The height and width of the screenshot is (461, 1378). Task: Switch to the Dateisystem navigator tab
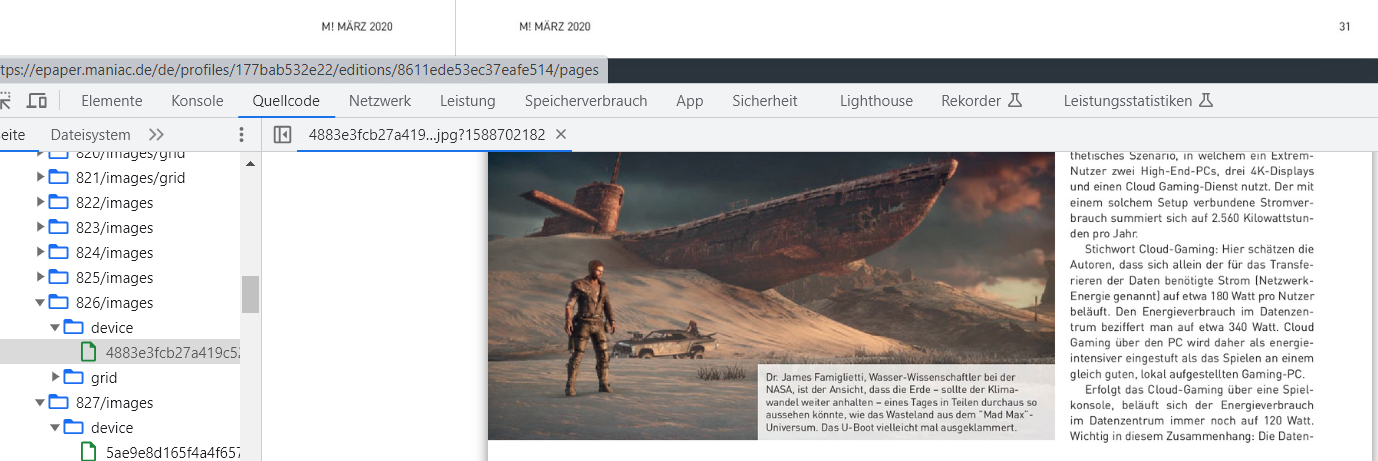(90, 134)
